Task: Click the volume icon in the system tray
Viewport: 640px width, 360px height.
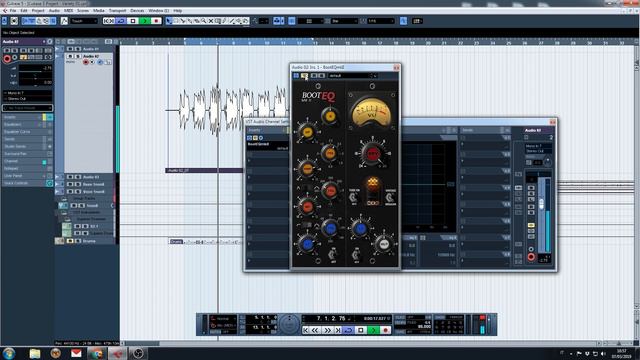Action: 603,353
